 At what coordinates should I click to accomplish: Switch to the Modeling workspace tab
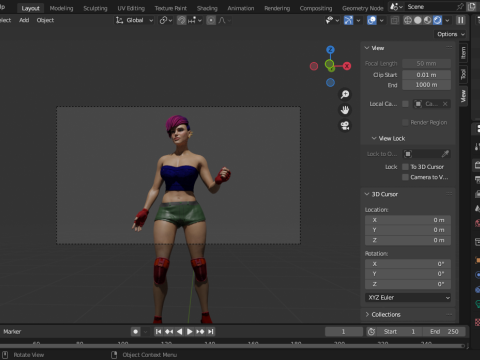[x=61, y=8]
